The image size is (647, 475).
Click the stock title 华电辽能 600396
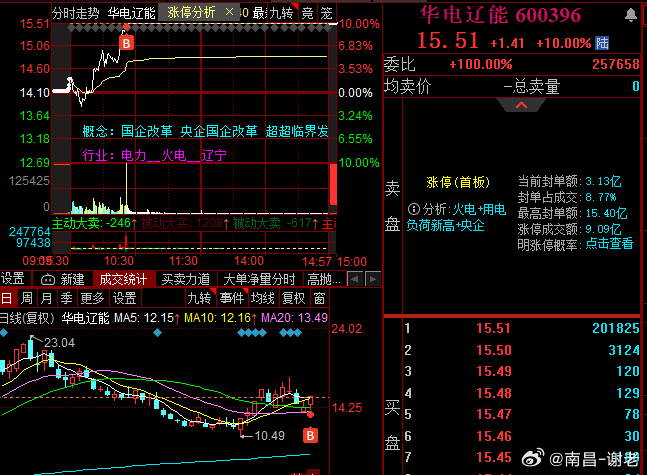(500, 15)
